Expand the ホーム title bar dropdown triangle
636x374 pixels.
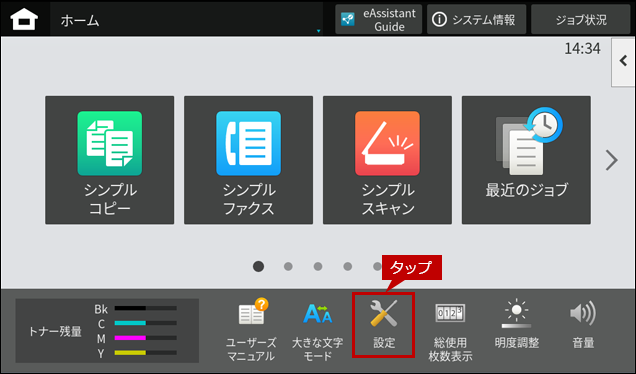(318, 31)
